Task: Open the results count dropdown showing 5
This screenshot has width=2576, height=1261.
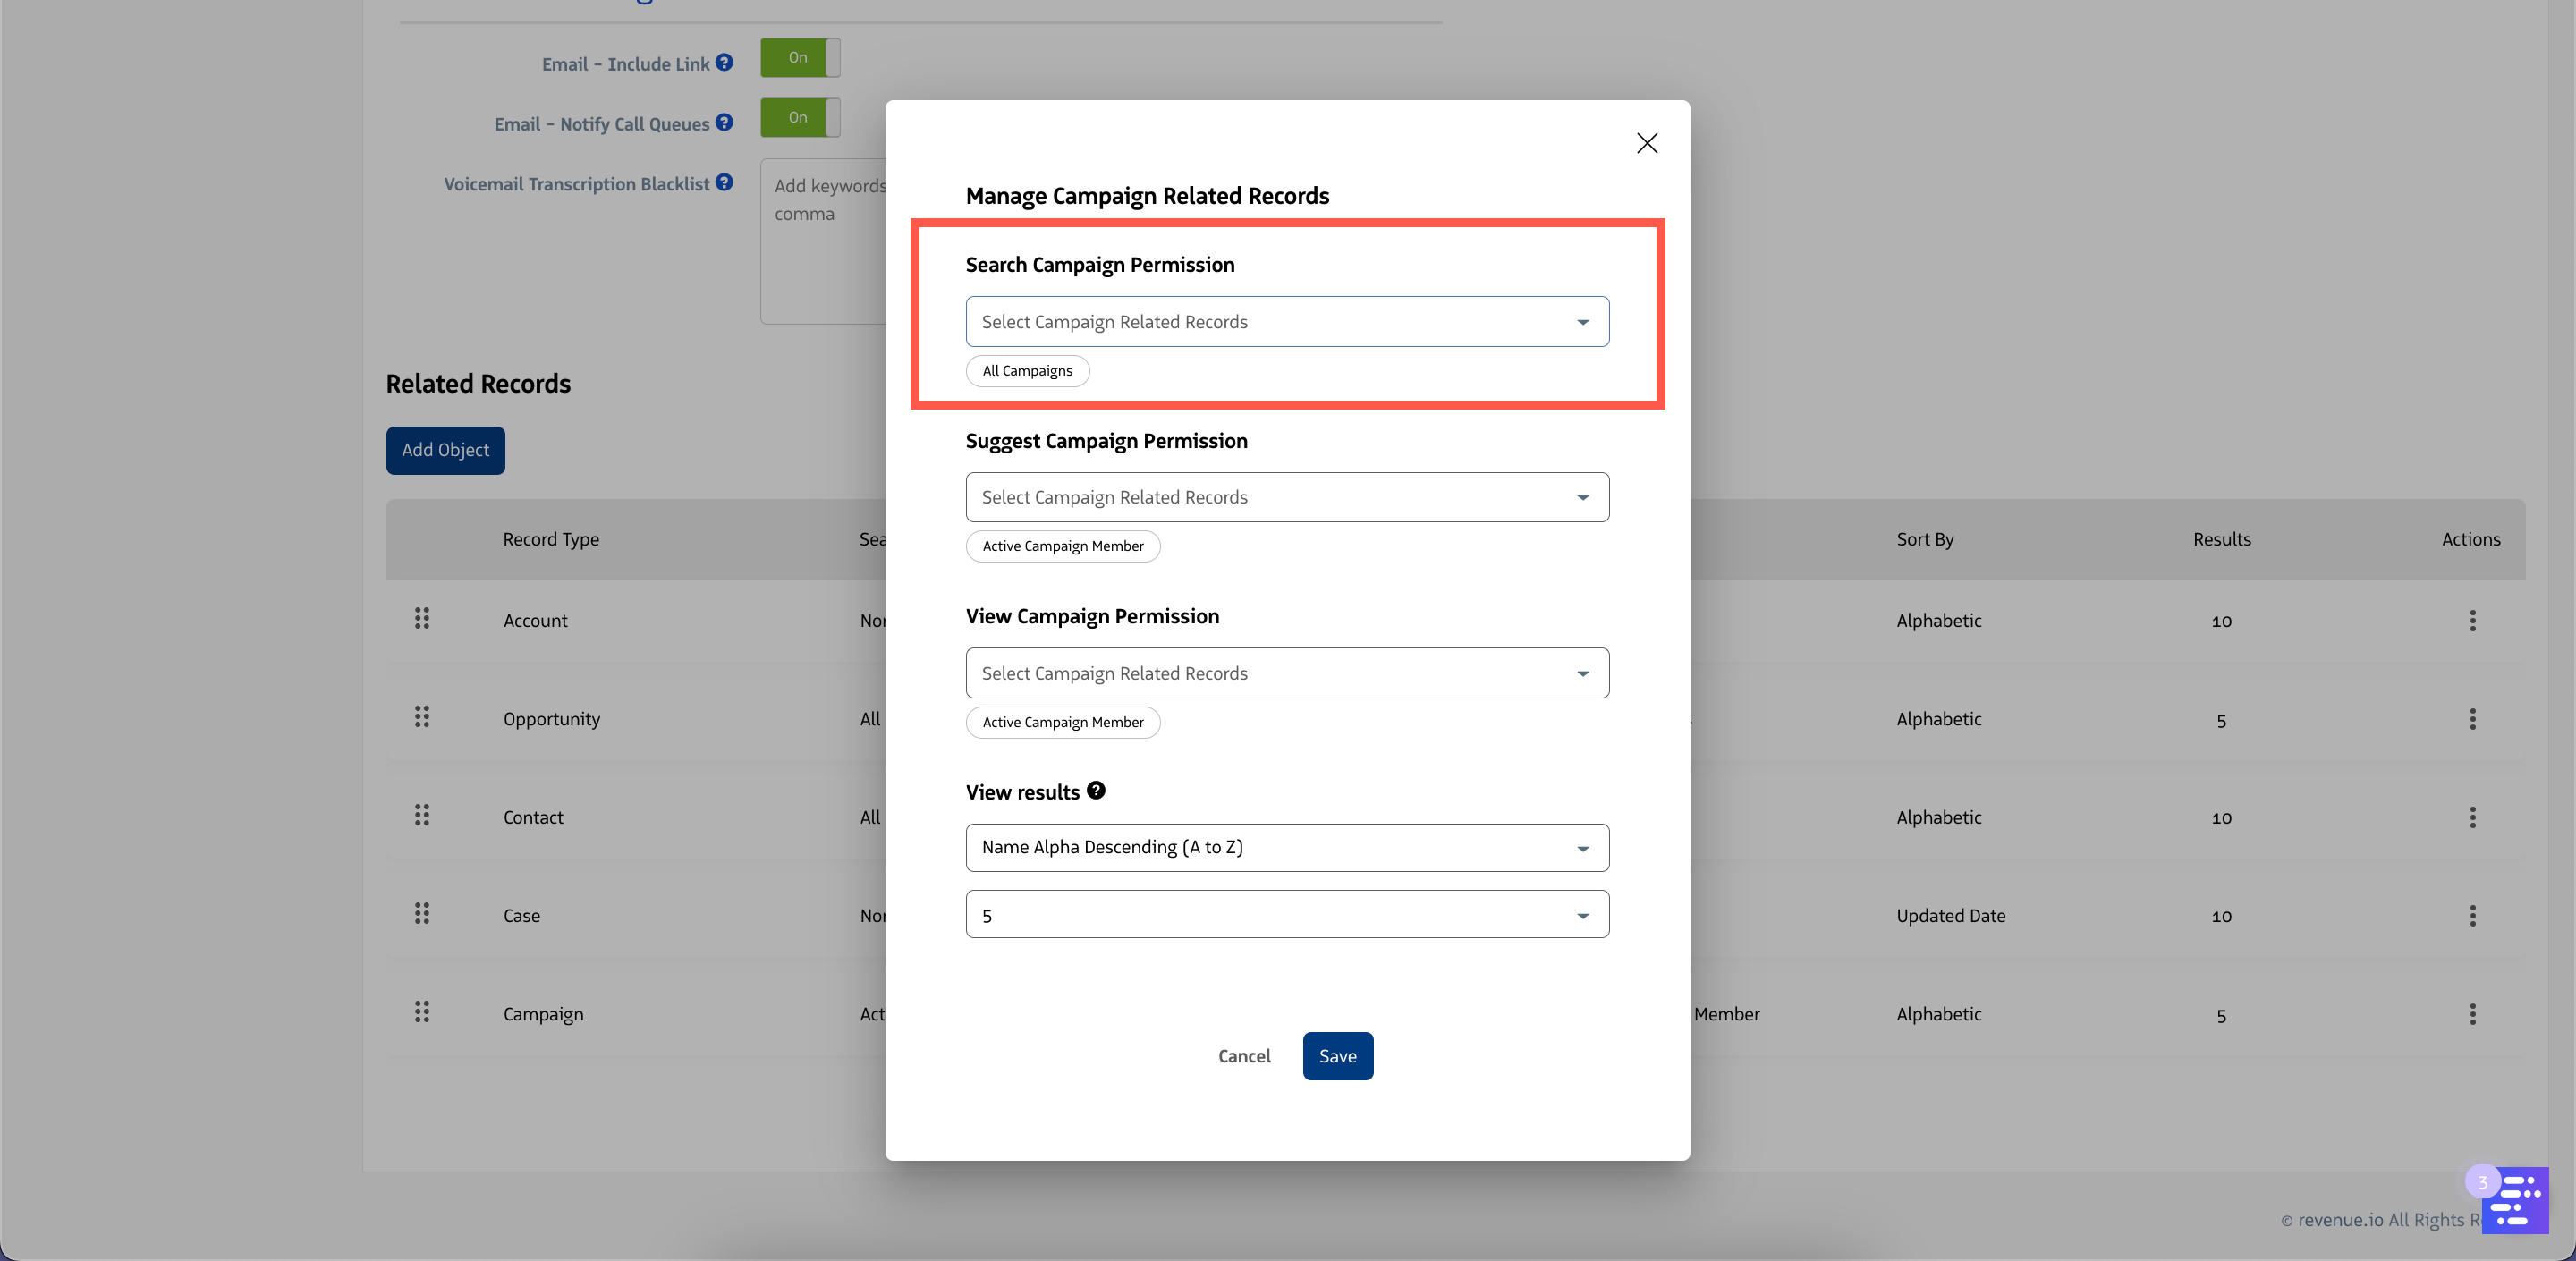Action: click(x=1286, y=915)
